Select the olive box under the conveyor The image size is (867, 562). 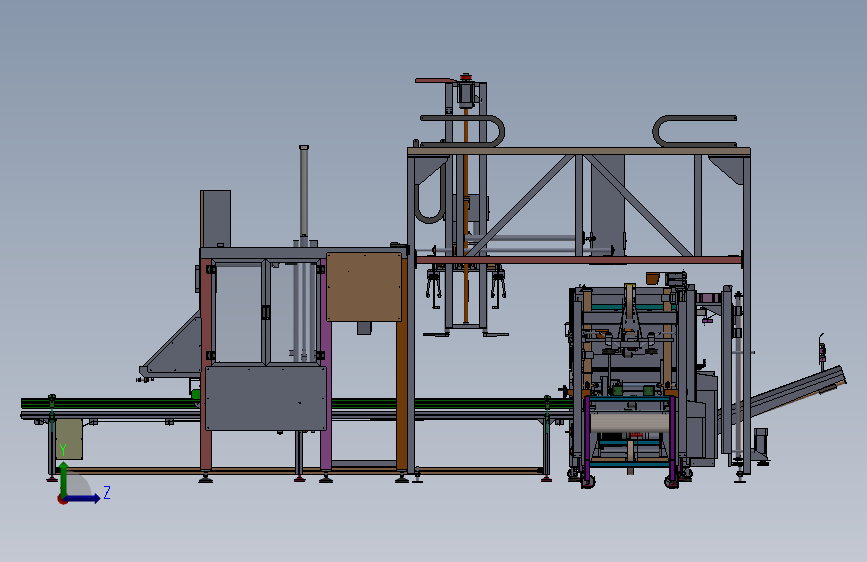pos(69,439)
